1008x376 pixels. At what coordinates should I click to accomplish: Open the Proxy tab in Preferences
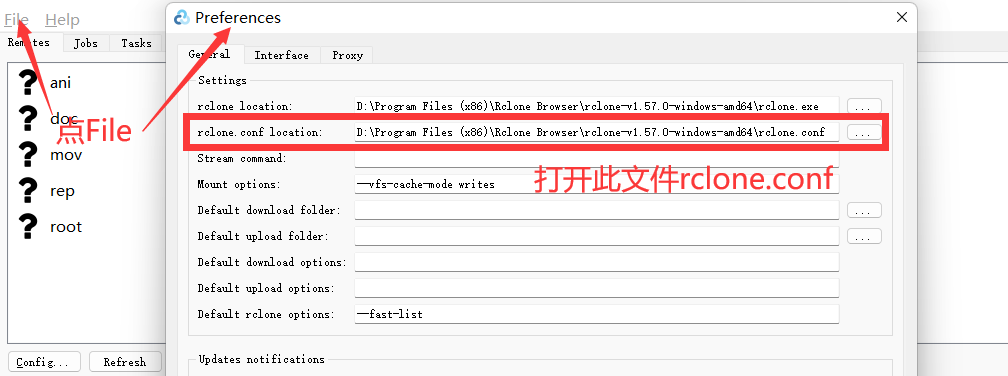pos(347,55)
